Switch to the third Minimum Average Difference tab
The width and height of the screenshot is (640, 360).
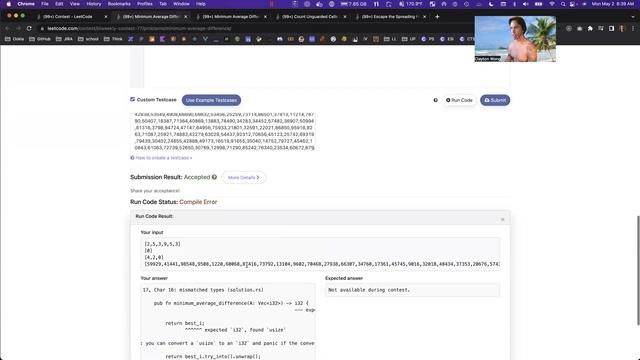[x=231, y=17]
